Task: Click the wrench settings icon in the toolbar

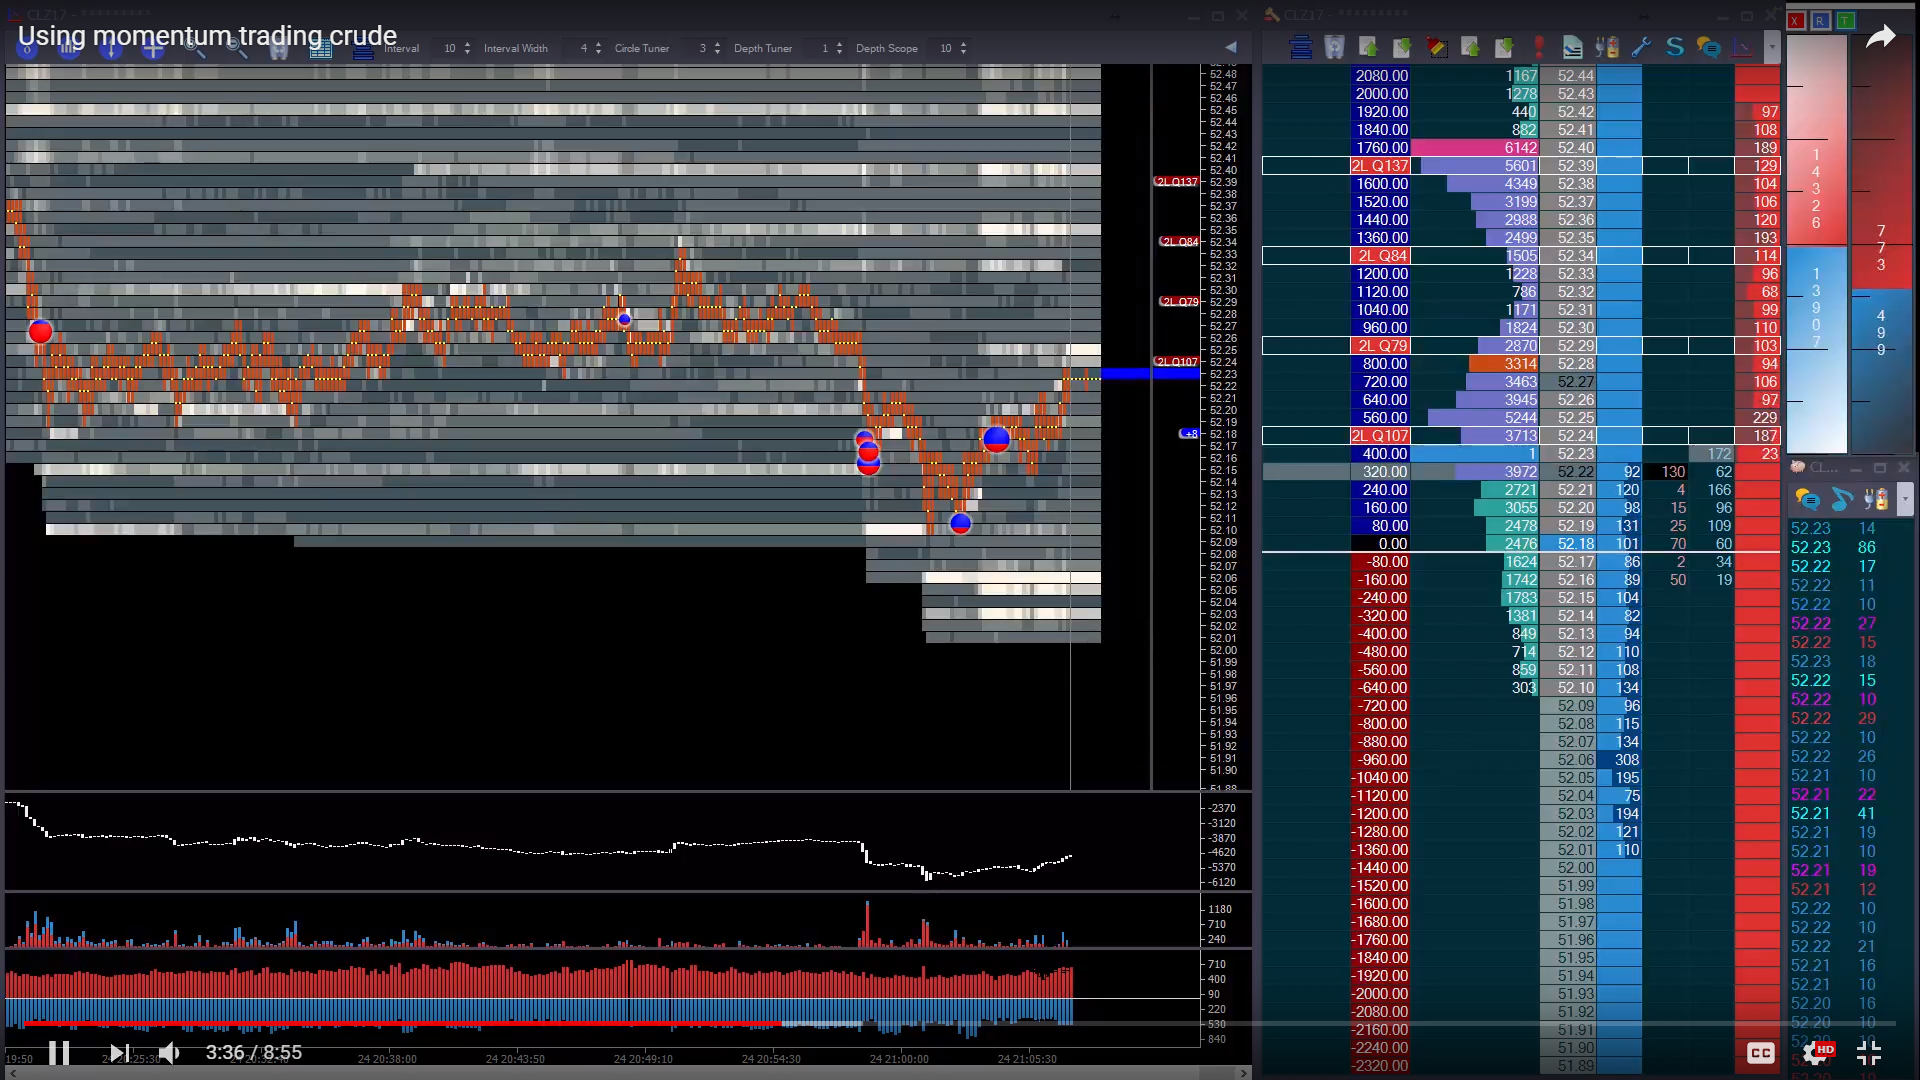Action: pyautogui.click(x=1641, y=47)
